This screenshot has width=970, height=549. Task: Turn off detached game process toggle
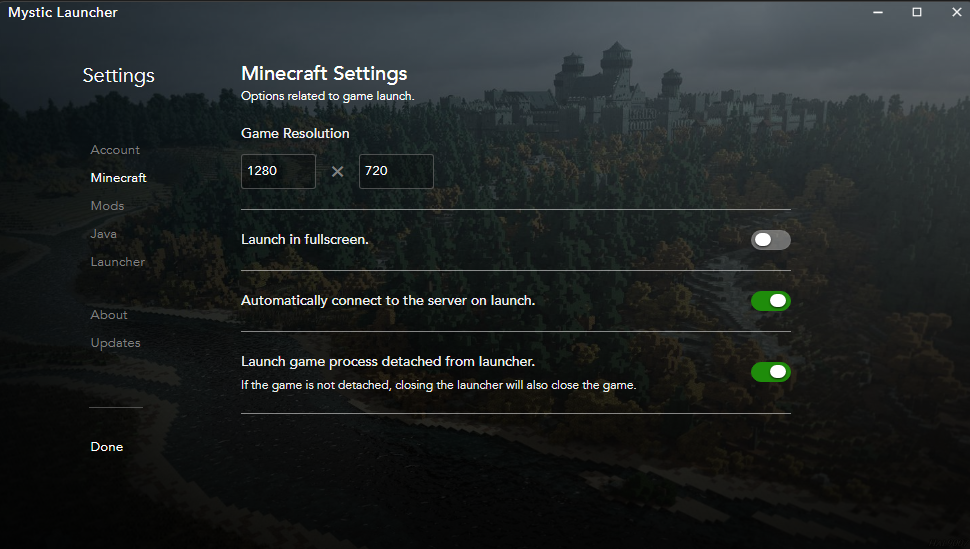coord(771,372)
